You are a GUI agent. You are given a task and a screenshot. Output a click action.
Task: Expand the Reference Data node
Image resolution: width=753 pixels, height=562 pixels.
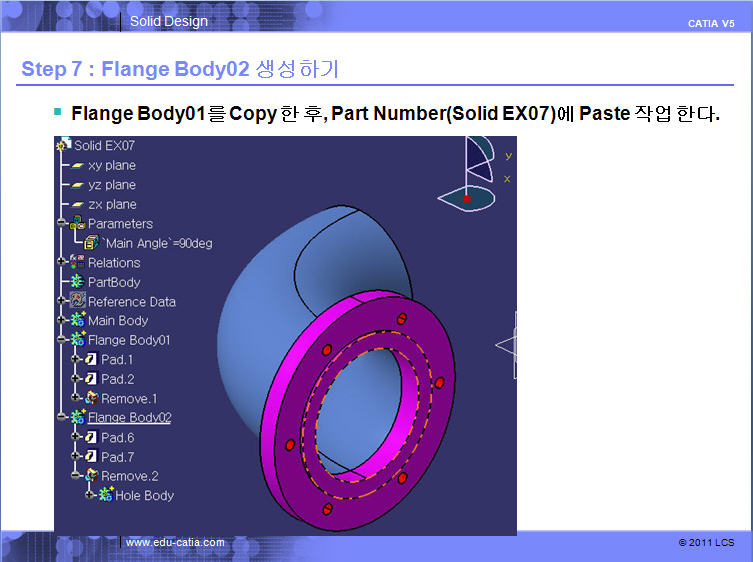point(61,301)
